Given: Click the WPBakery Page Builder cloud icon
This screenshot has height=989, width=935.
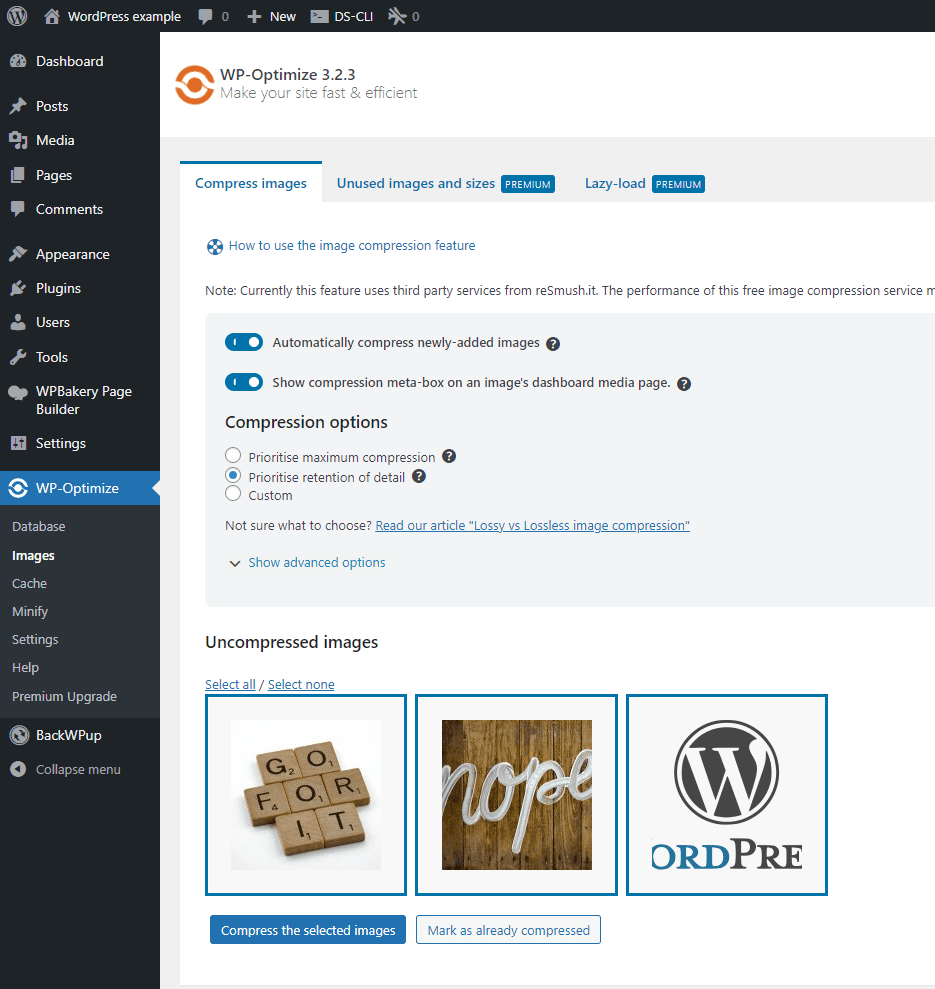Looking at the screenshot, I should click(18, 392).
